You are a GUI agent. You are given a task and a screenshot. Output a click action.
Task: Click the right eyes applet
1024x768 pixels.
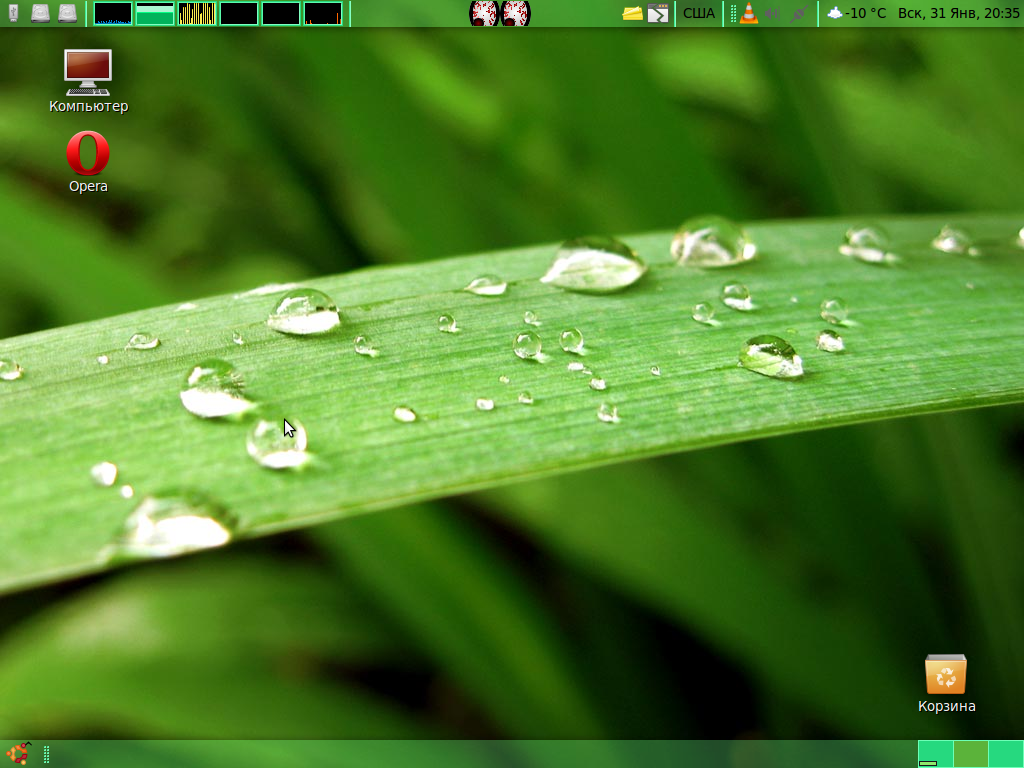pos(516,13)
